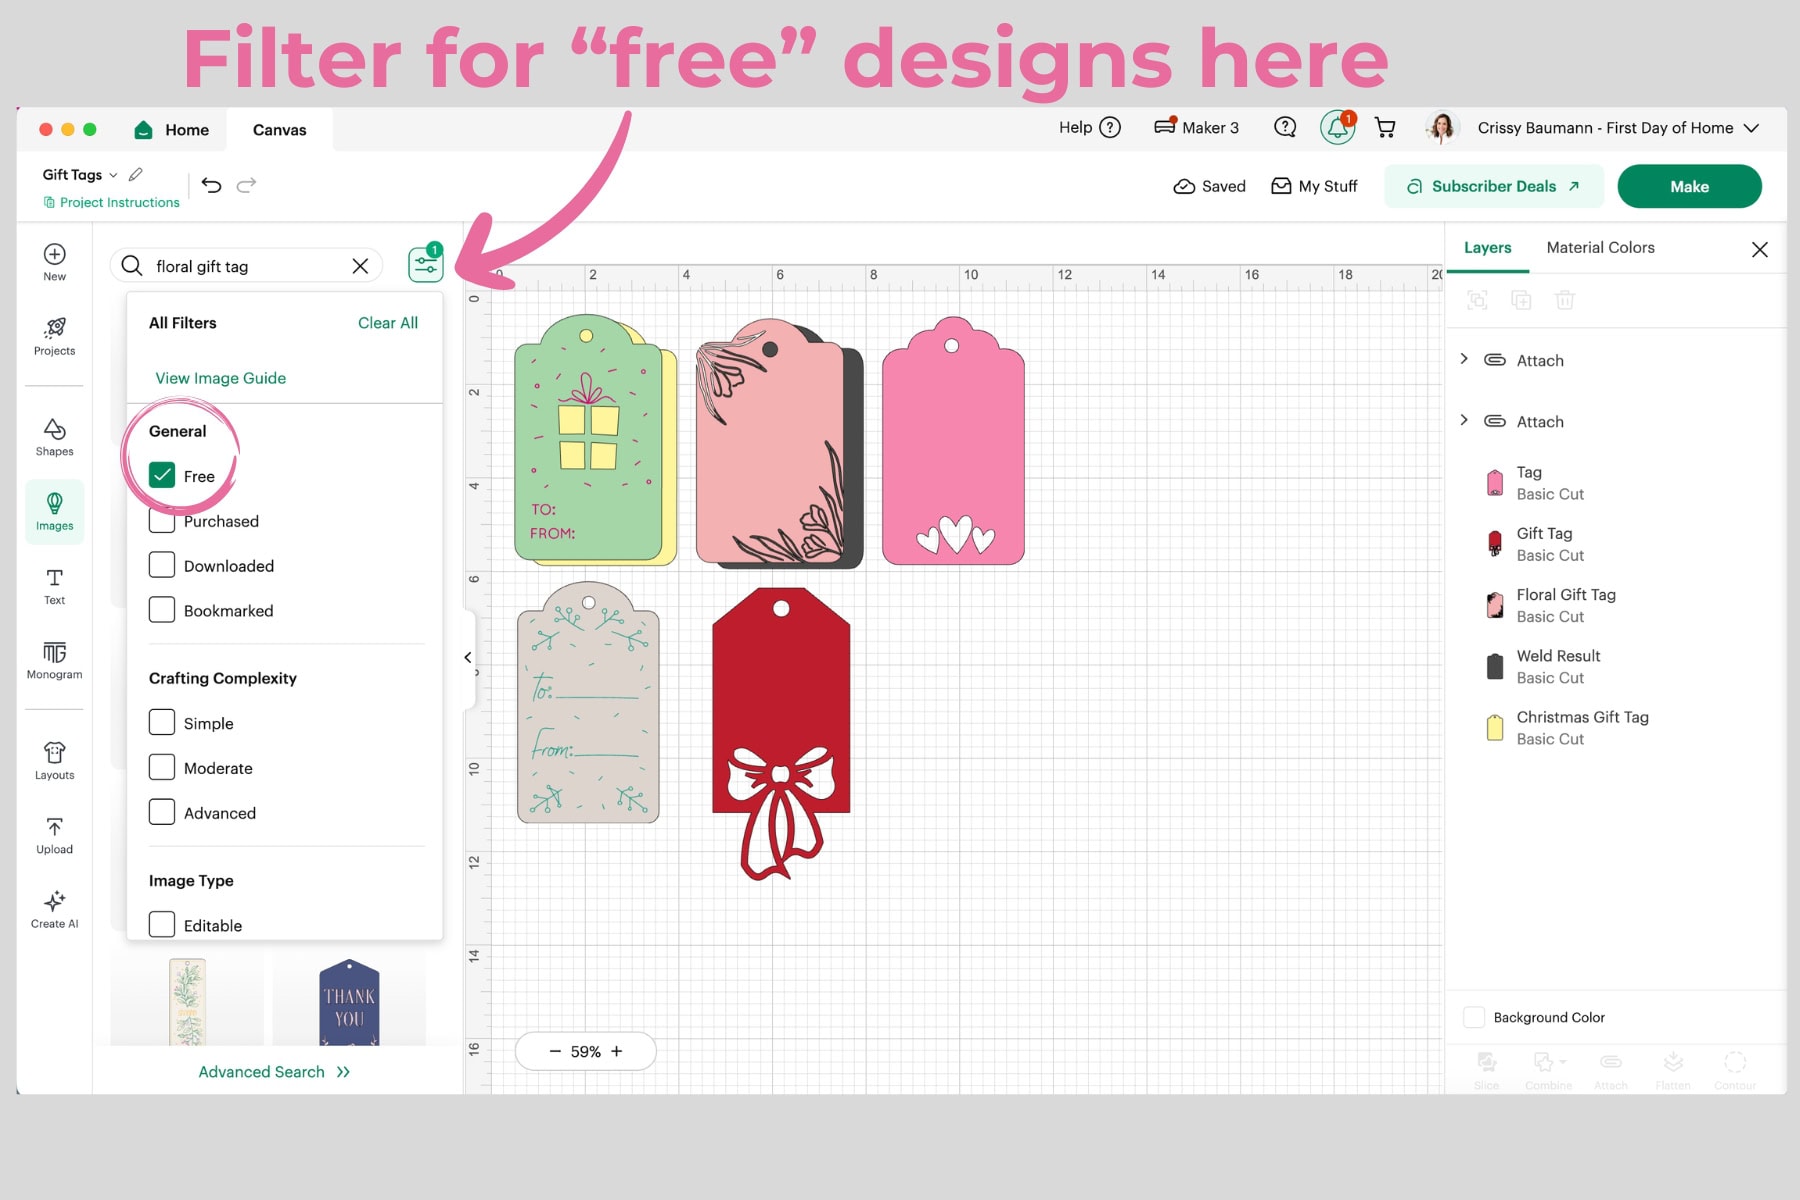Zoom in with the plus button
1800x1200 pixels.
617,1051
